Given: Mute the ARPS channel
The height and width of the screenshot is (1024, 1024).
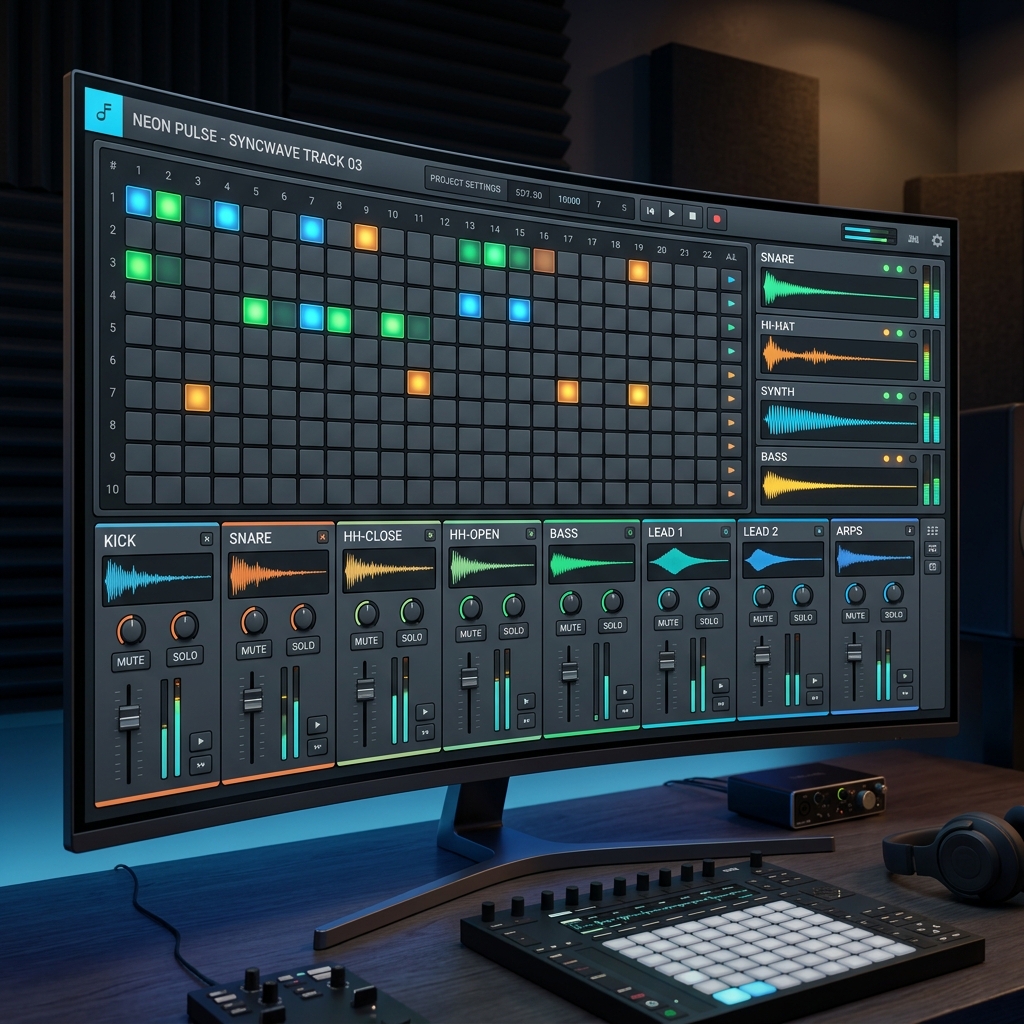Looking at the screenshot, I should 855,615.
